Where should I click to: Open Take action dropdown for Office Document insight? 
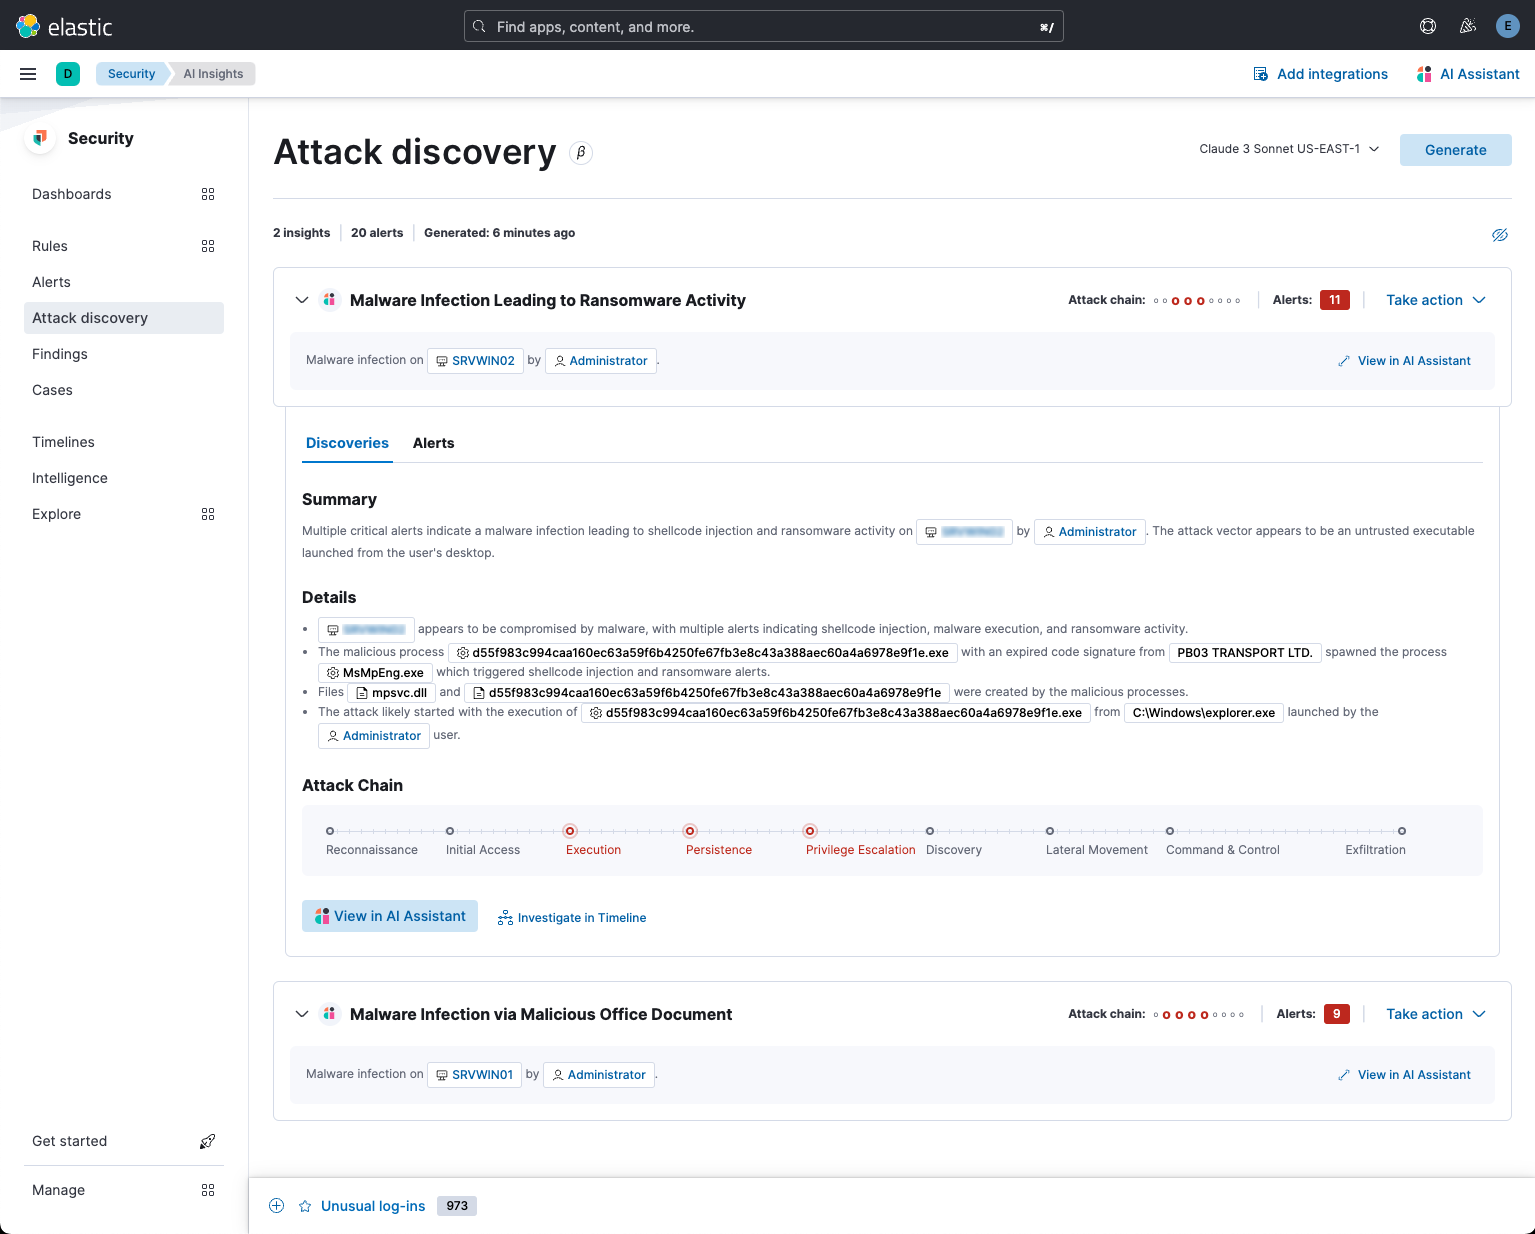pos(1436,1014)
